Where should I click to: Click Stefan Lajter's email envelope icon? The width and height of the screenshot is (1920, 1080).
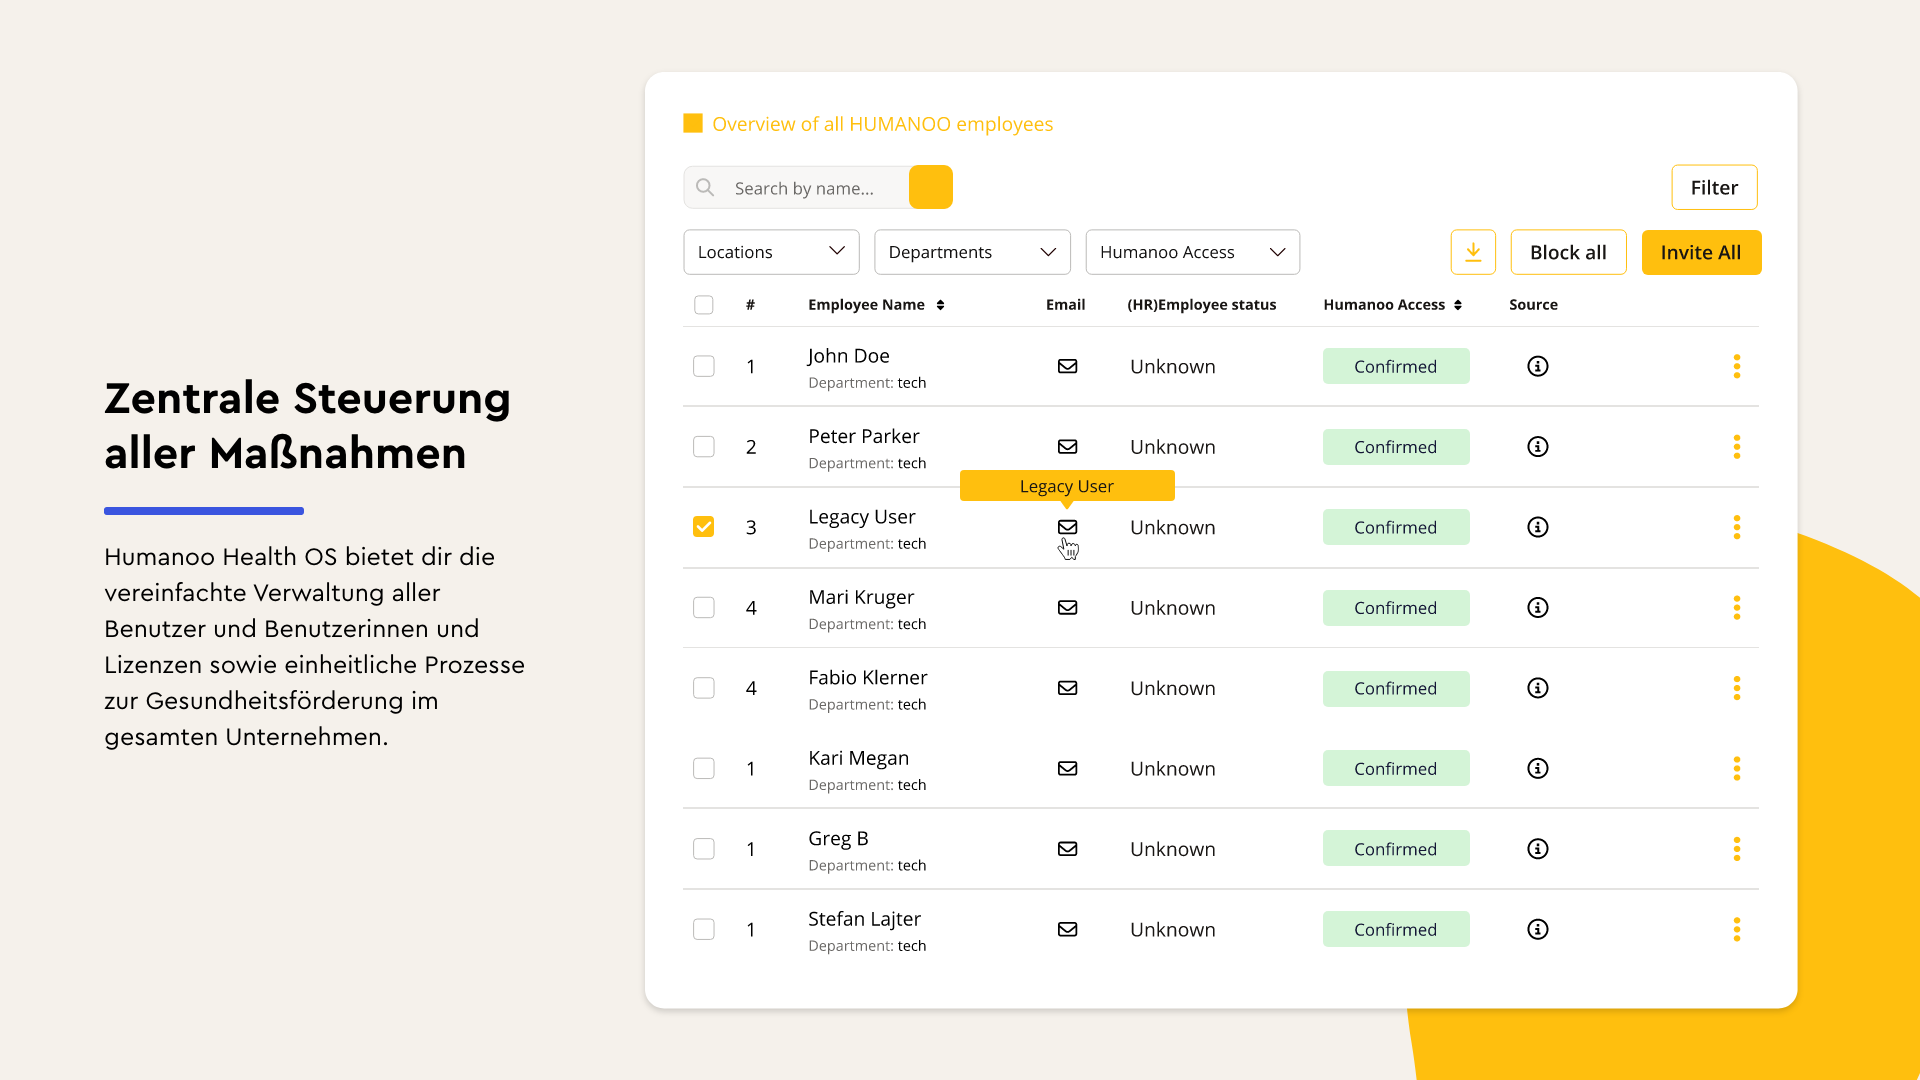point(1067,929)
